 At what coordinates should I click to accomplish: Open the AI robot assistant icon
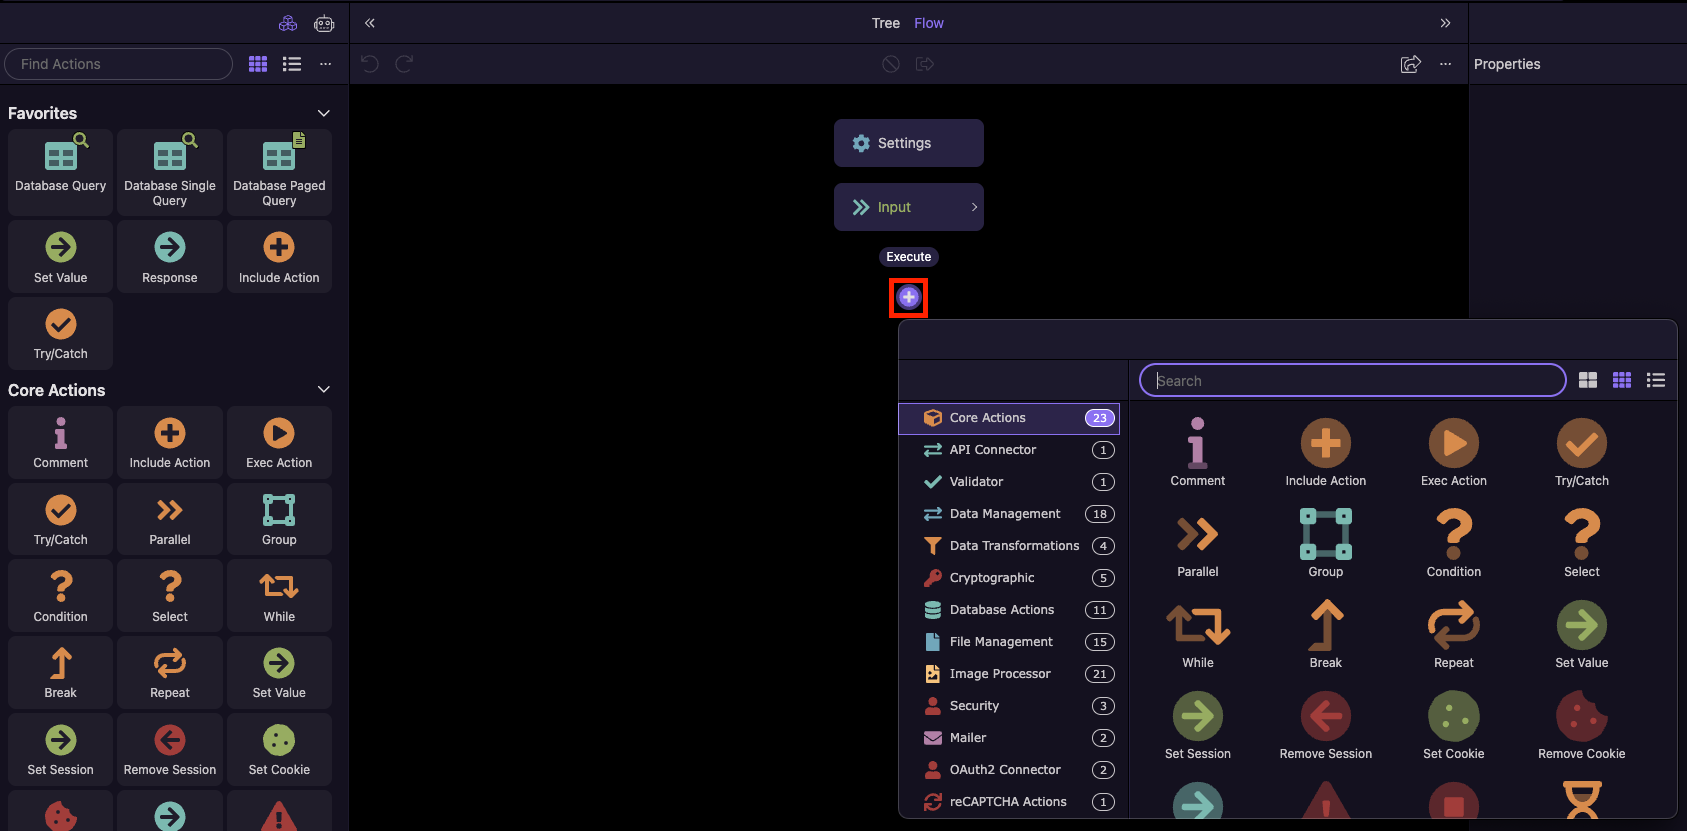[324, 23]
